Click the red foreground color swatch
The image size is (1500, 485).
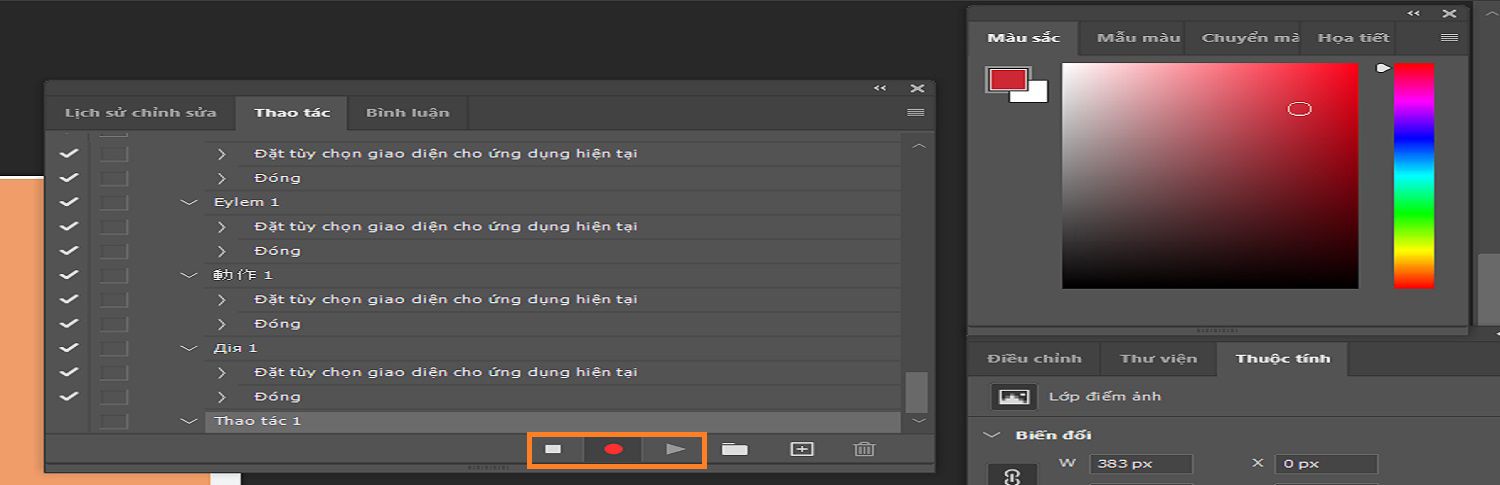coord(1008,79)
